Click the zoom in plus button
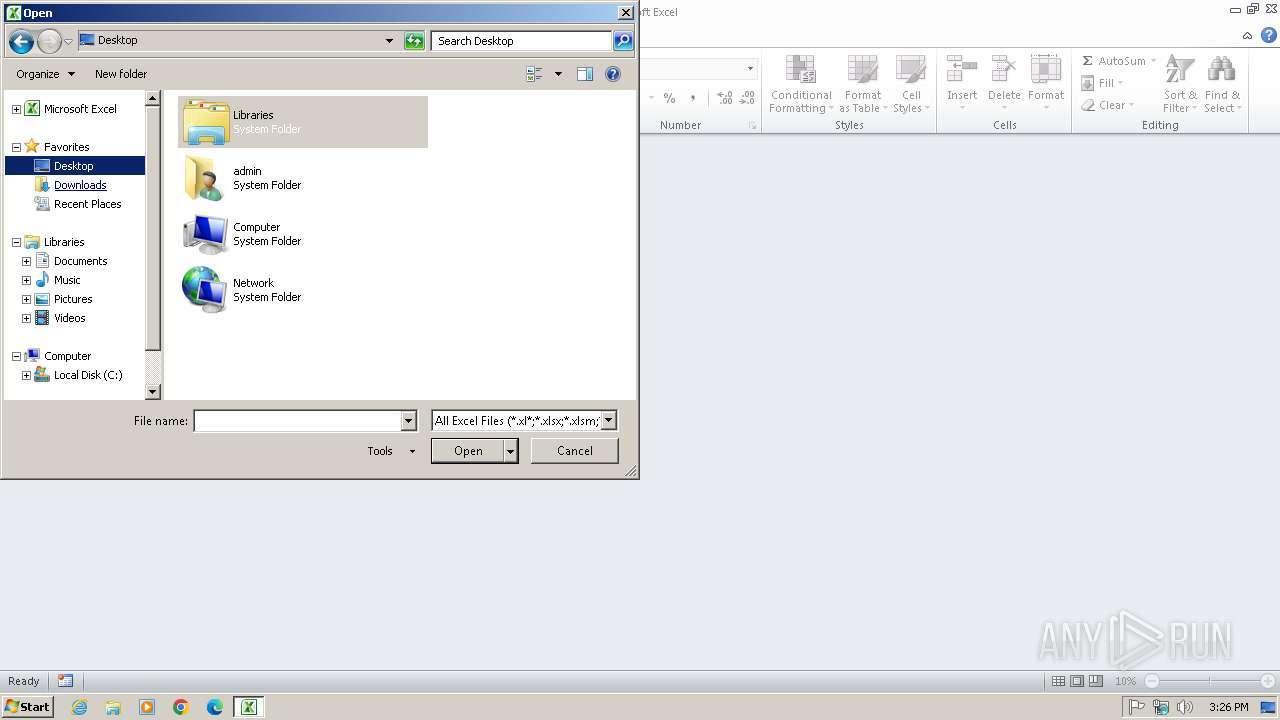The width and height of the screenshot is (1280, 720). tap(1267, 681)
